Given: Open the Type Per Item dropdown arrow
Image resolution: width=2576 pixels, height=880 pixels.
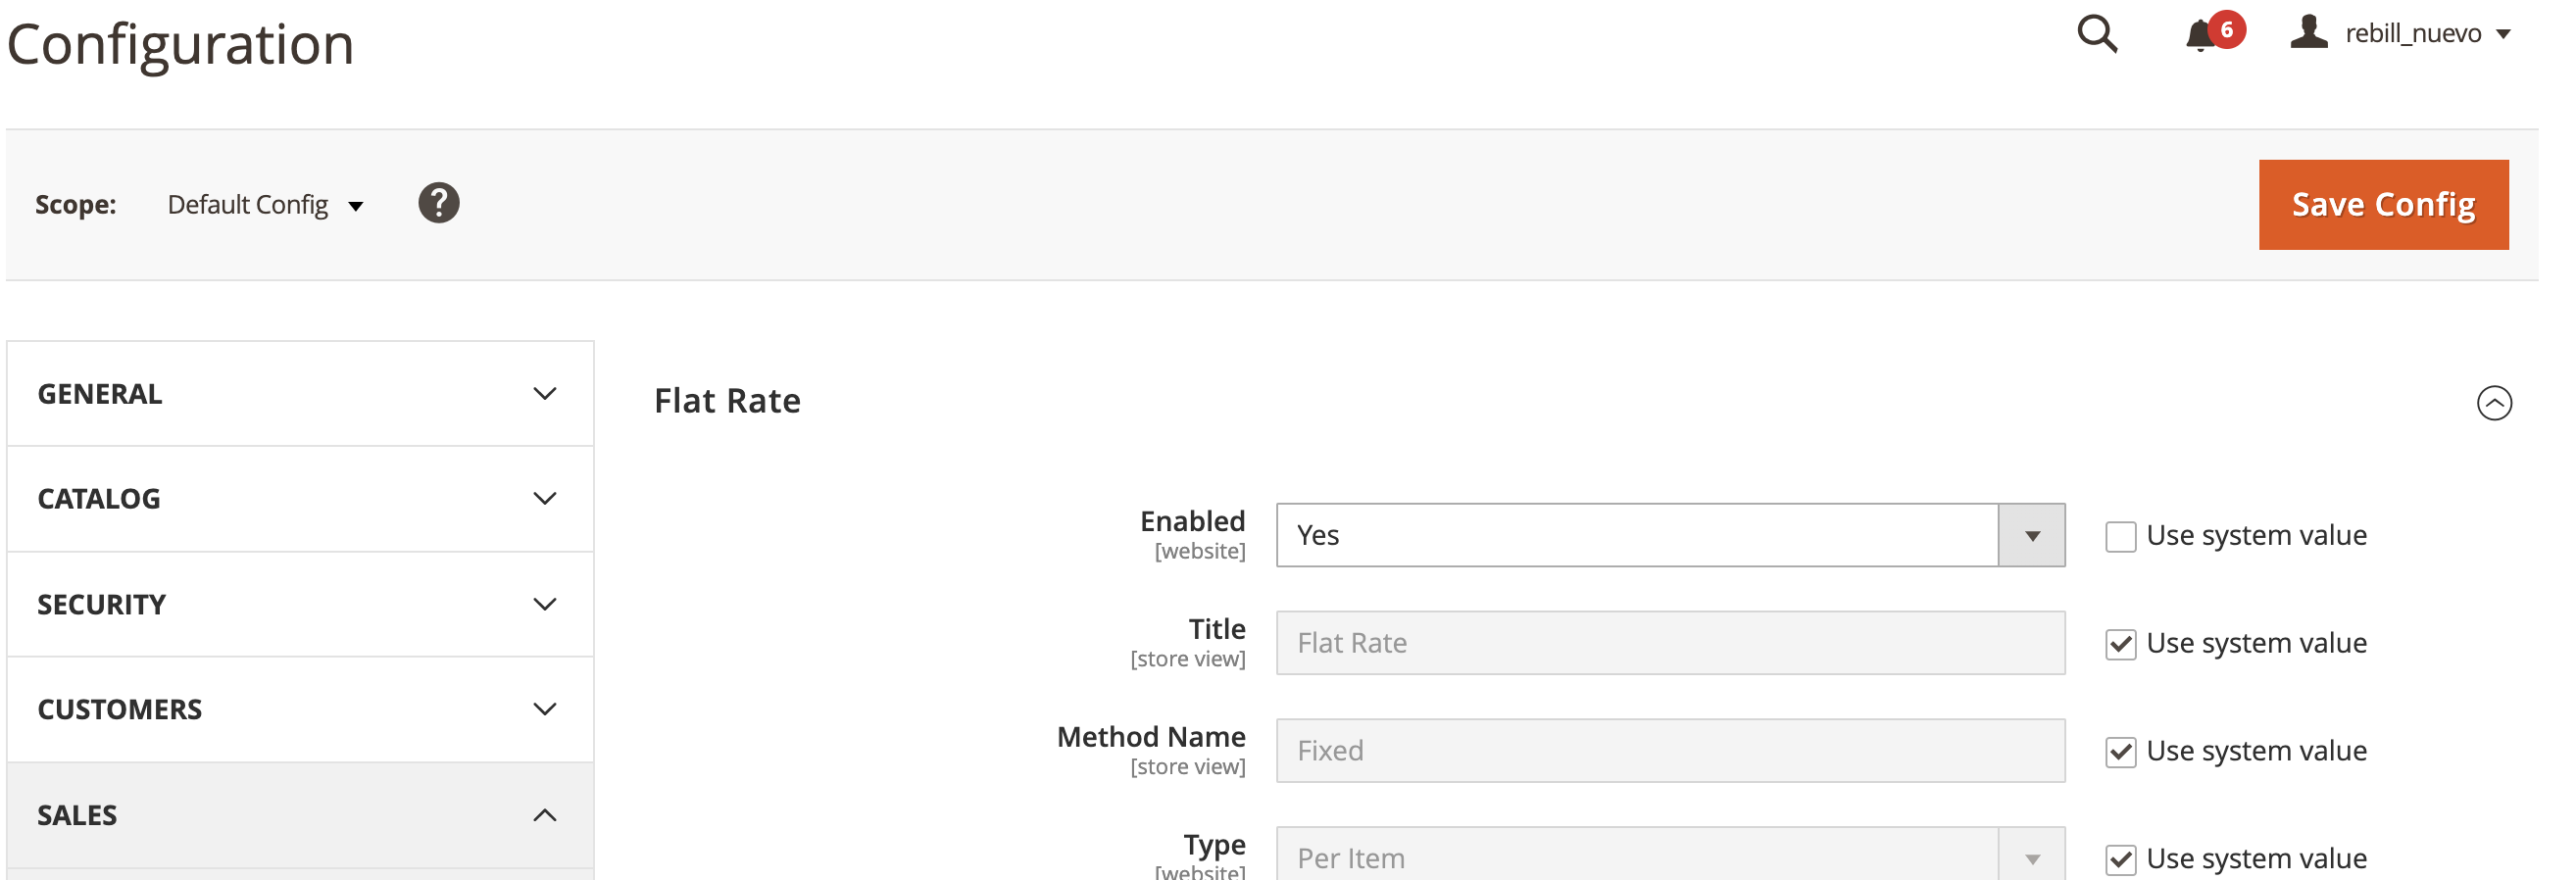Looking at the screenshot, I should (2031, 858).
